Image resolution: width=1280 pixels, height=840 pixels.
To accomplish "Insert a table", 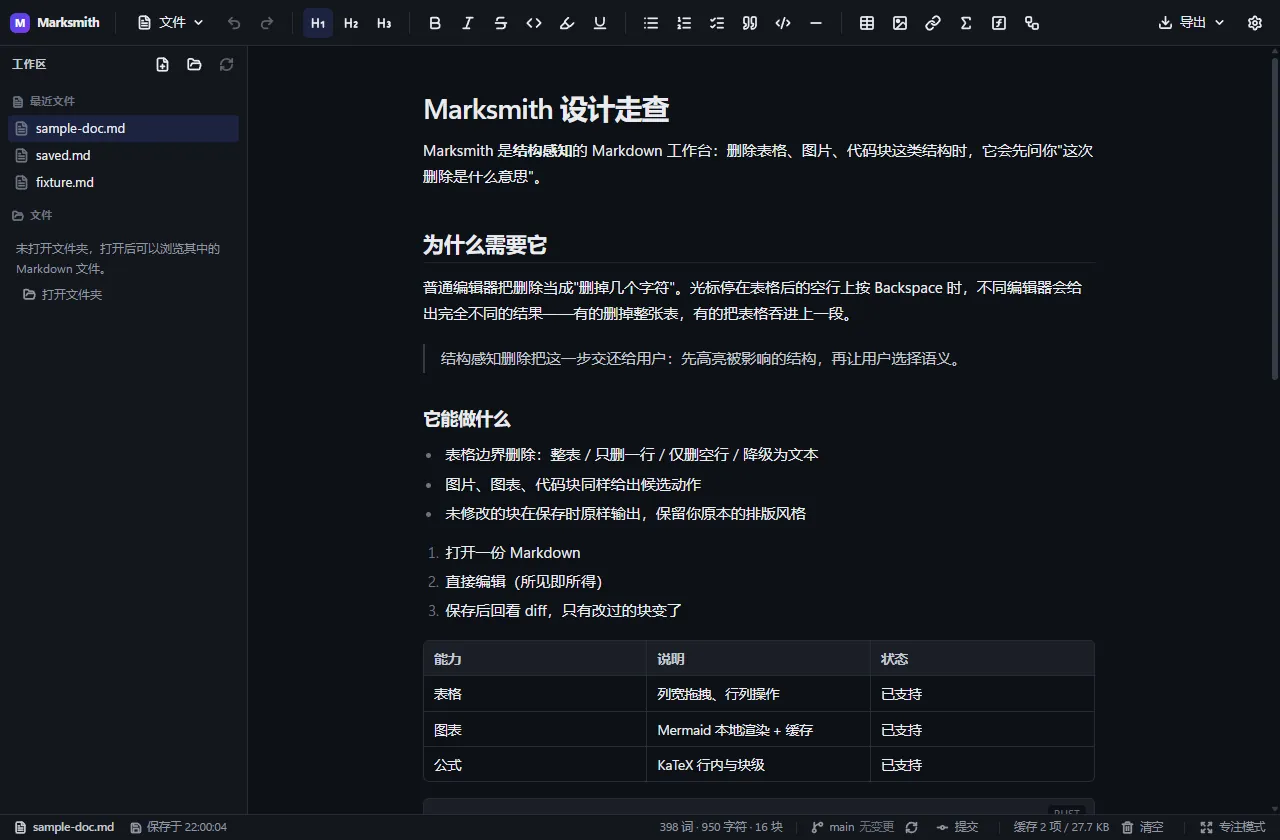I will click(867, 23).
